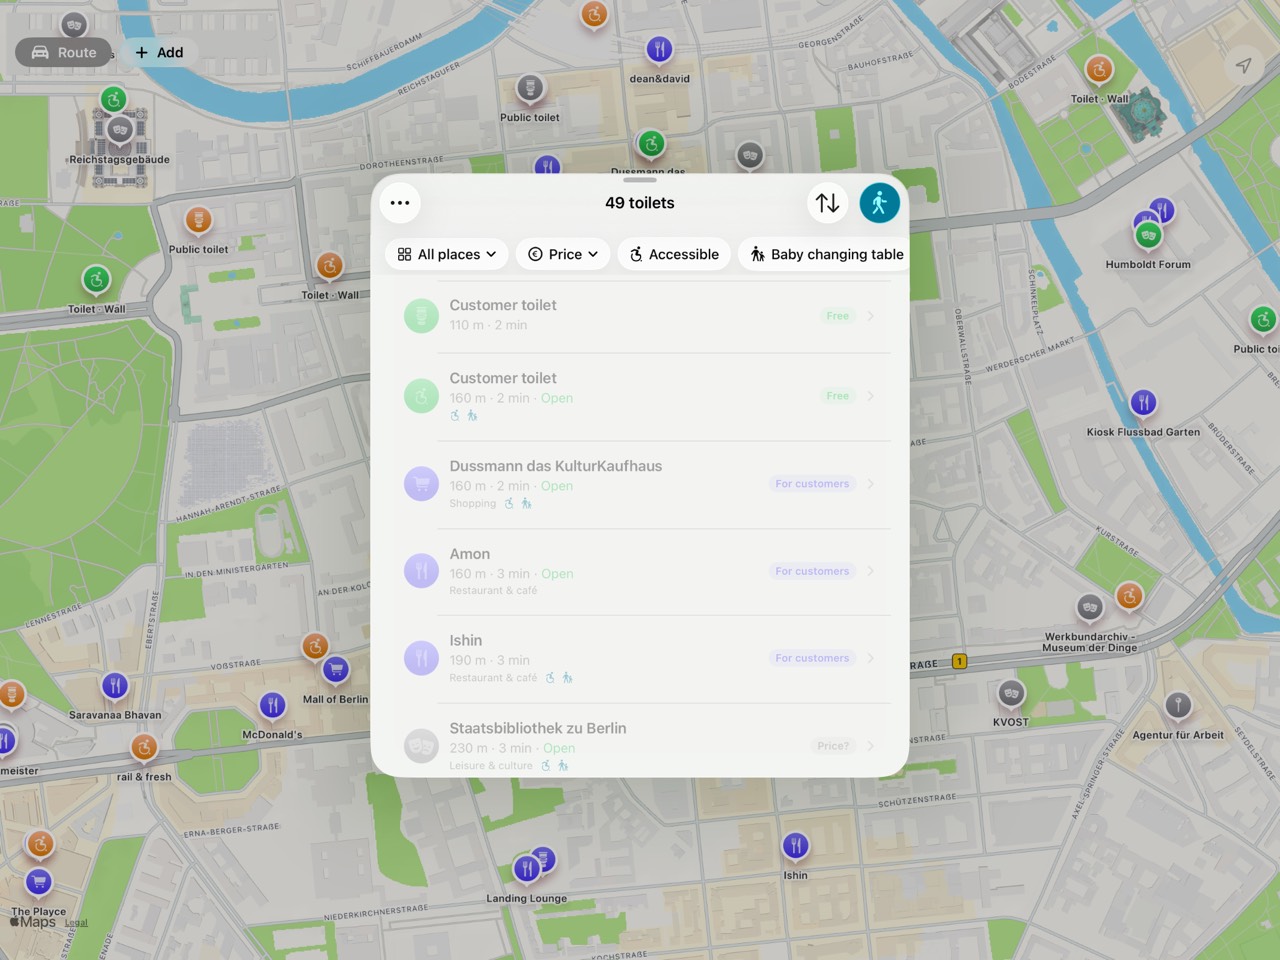
Task: Open the Amon list entry
Action: point(640,572)
